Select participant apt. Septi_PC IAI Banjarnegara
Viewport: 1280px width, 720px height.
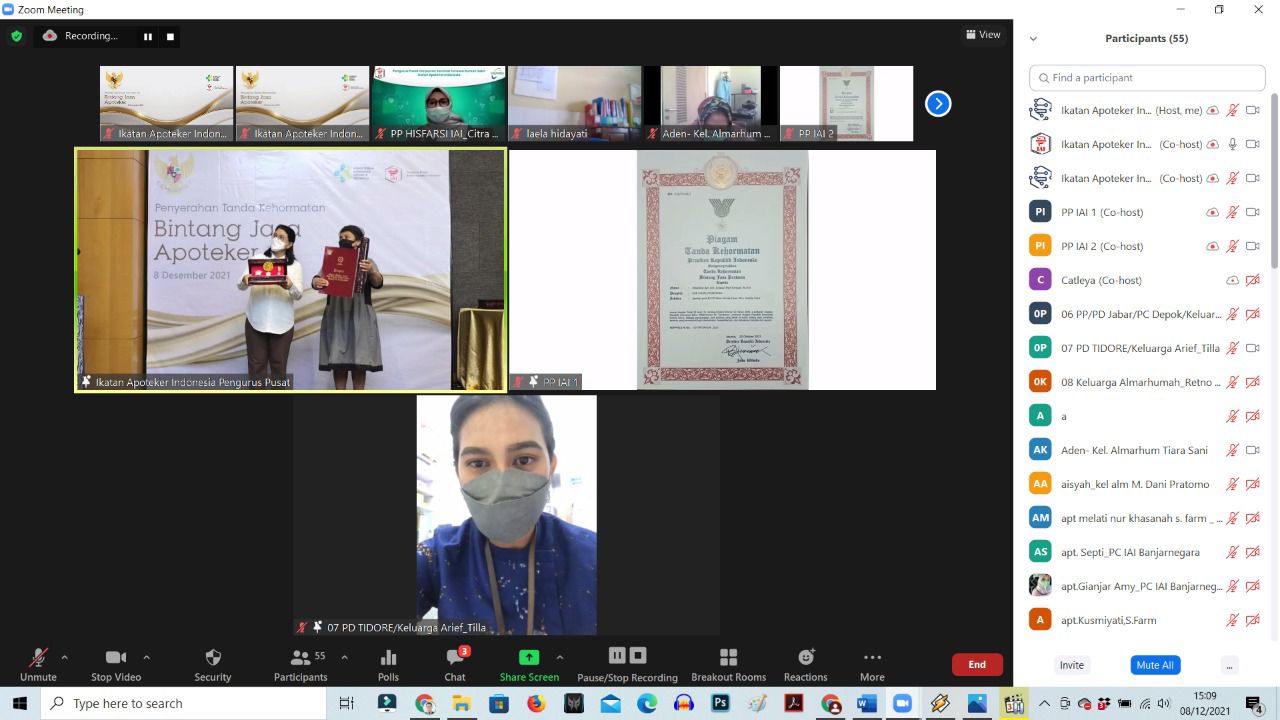point(1147,552)
